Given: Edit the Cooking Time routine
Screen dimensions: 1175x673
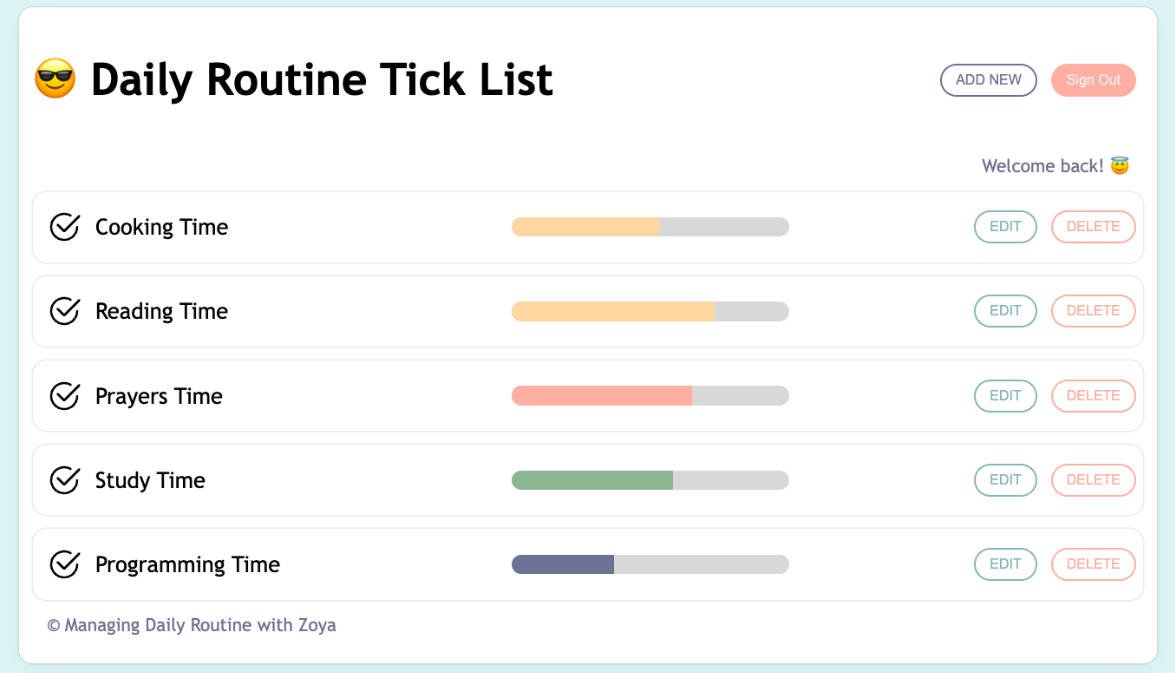Looking at the screenshot, I should pyautogui.click(x=1006, y=226).
